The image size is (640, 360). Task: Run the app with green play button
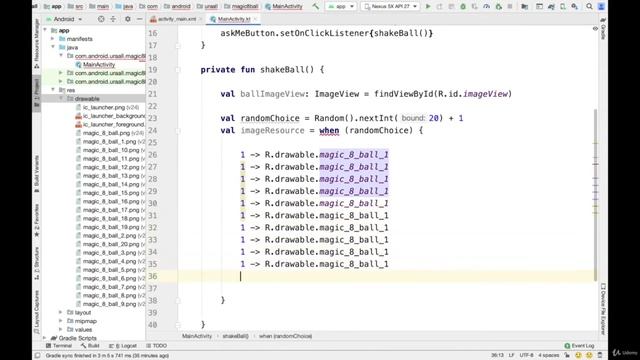[x=428, y=7]
